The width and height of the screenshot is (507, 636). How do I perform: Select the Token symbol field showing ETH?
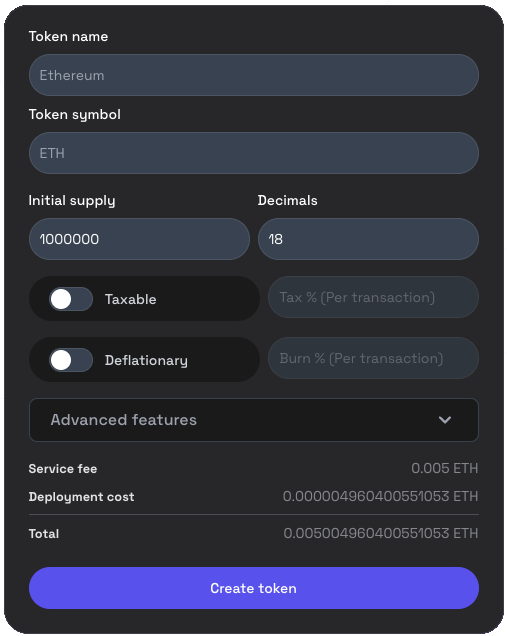[254, 153]
